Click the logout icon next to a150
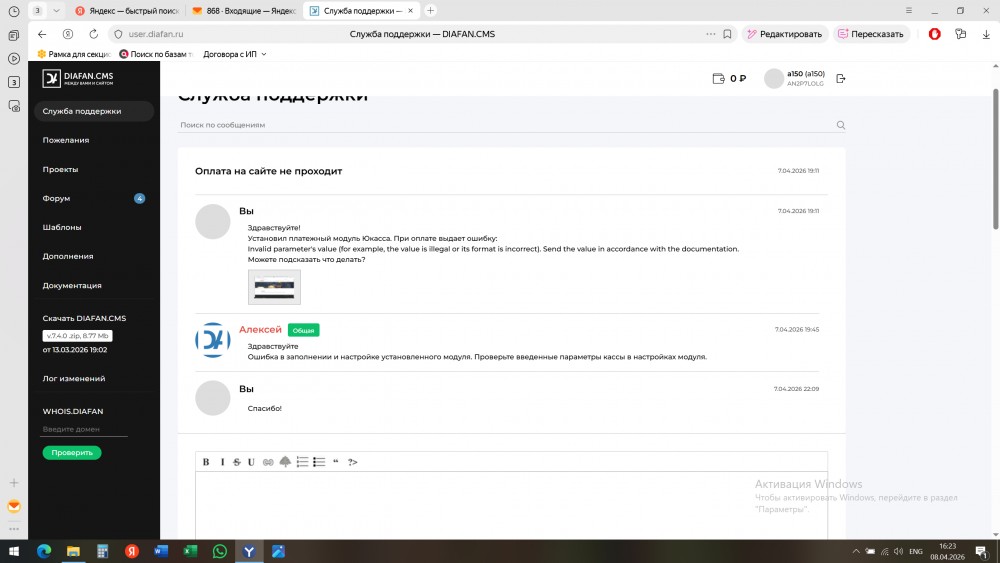1000x563 pixels. point(840,79)
